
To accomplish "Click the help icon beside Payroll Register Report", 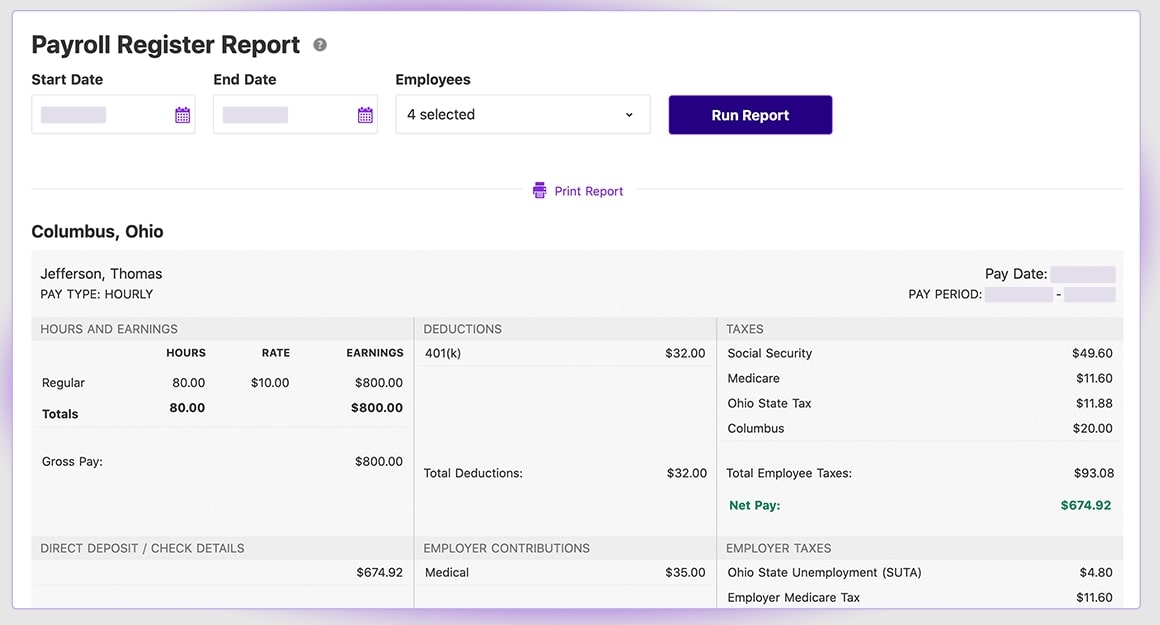I will coord(319,43).
